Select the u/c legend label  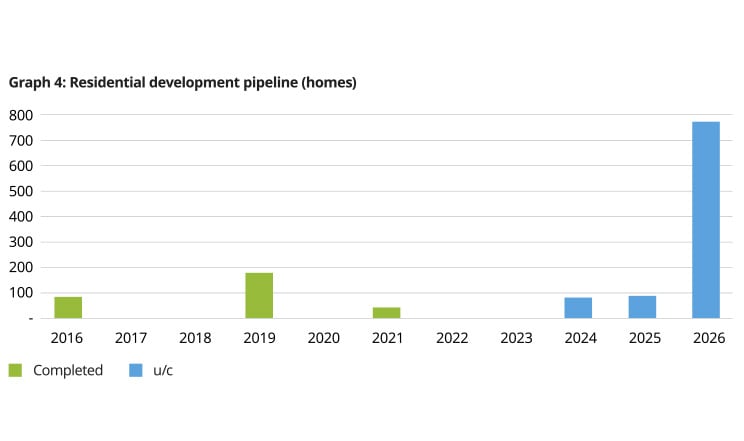(x=163, y=371)
